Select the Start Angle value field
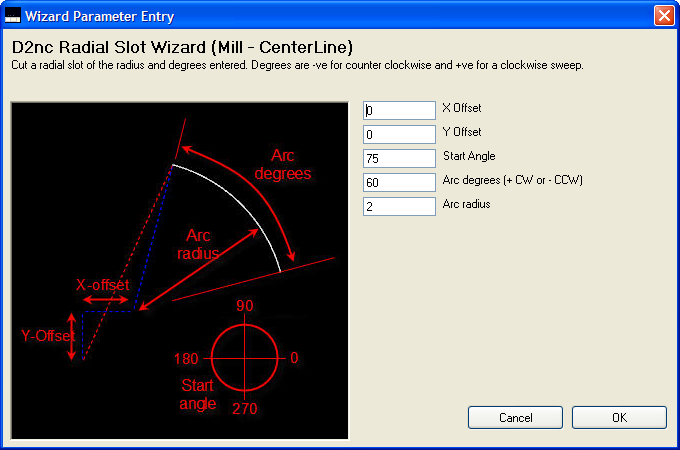The height and width of the screenshot is (450, 680). [x=399, y=158]
